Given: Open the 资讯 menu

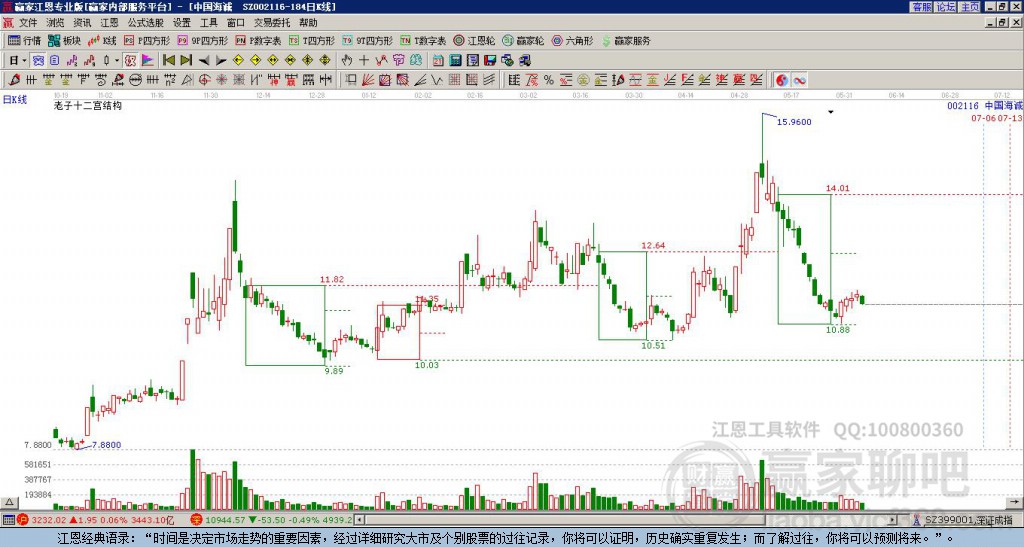Looking at the screenshot, I should click(x=82, y=23).
